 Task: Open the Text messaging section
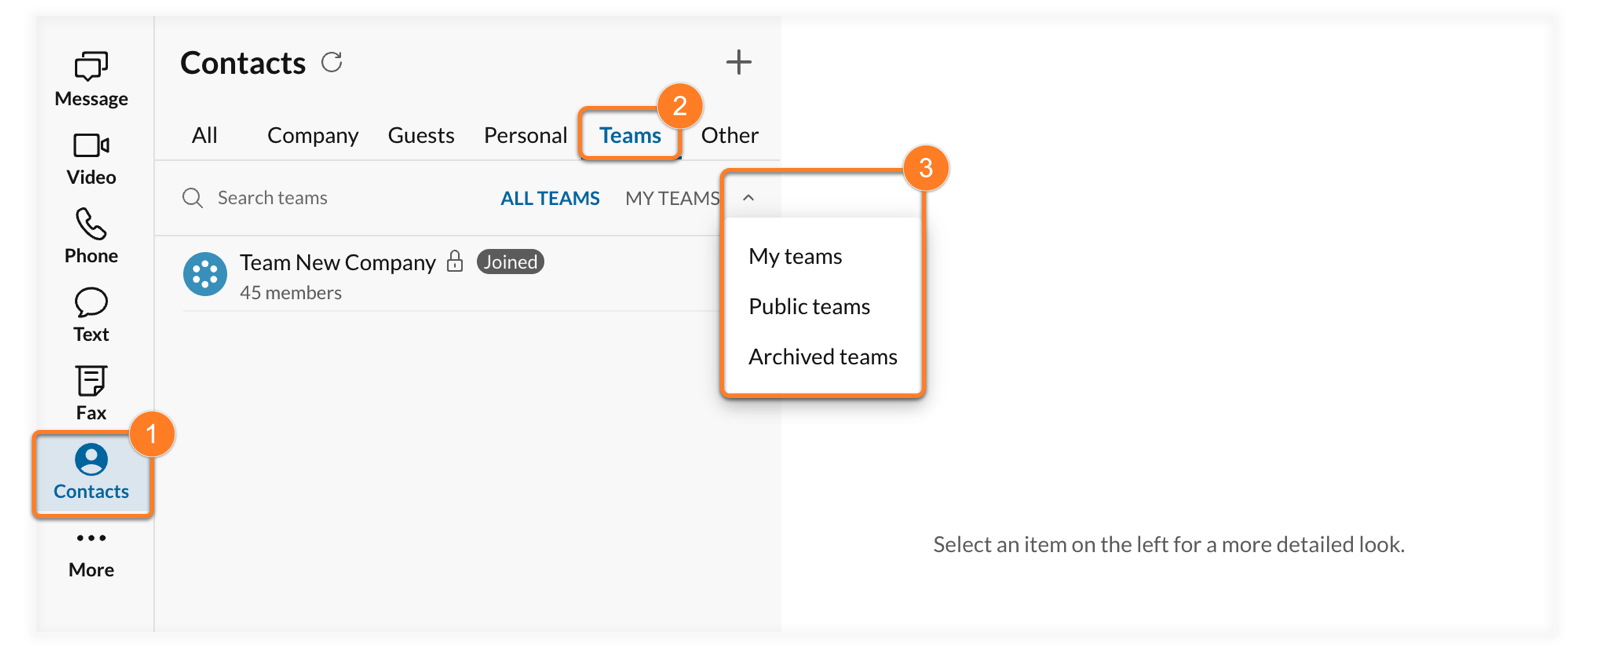[91, 315]
